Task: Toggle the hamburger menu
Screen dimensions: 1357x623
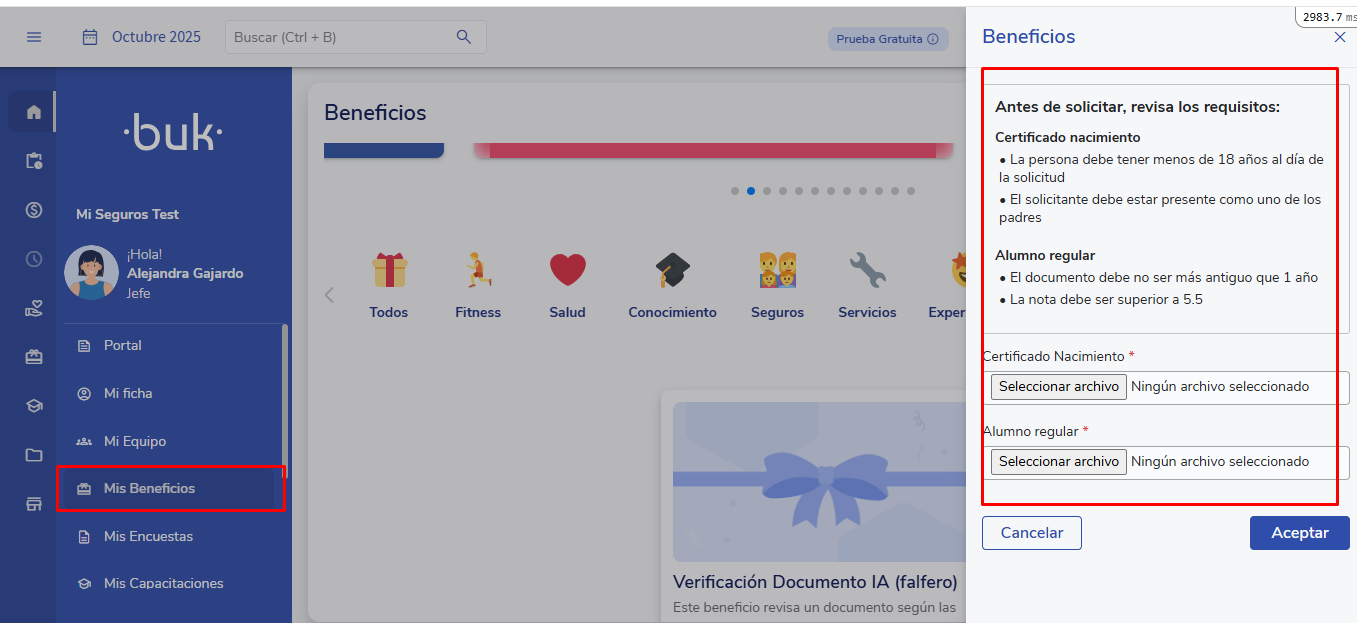Action: click(34, 37)
